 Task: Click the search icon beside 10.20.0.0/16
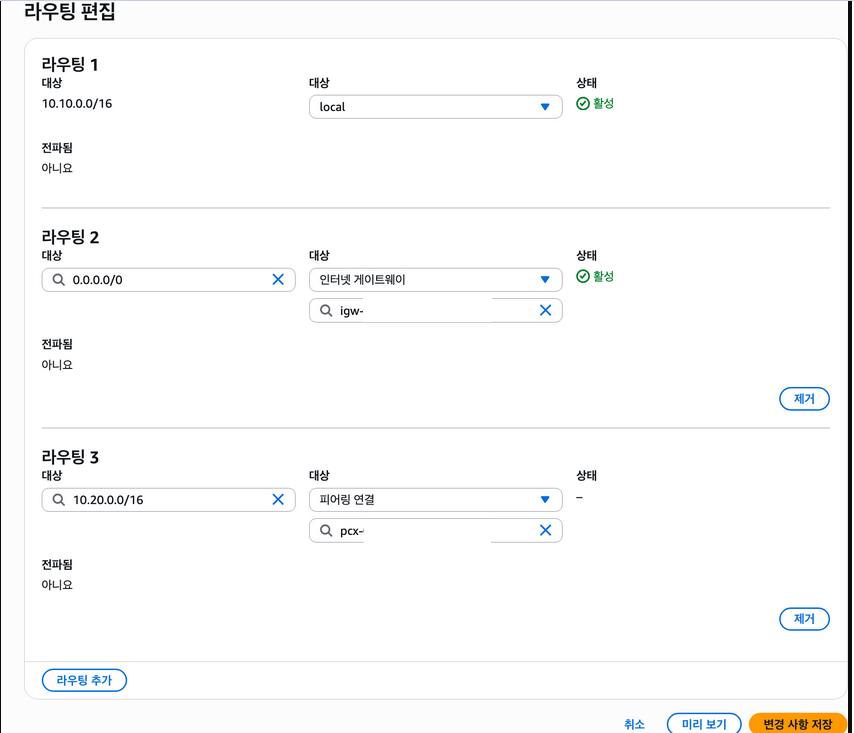tap(59, 500)
